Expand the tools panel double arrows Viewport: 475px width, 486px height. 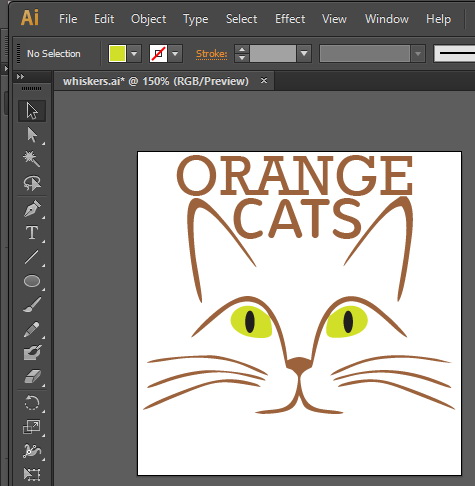click(x=20, y=77)
